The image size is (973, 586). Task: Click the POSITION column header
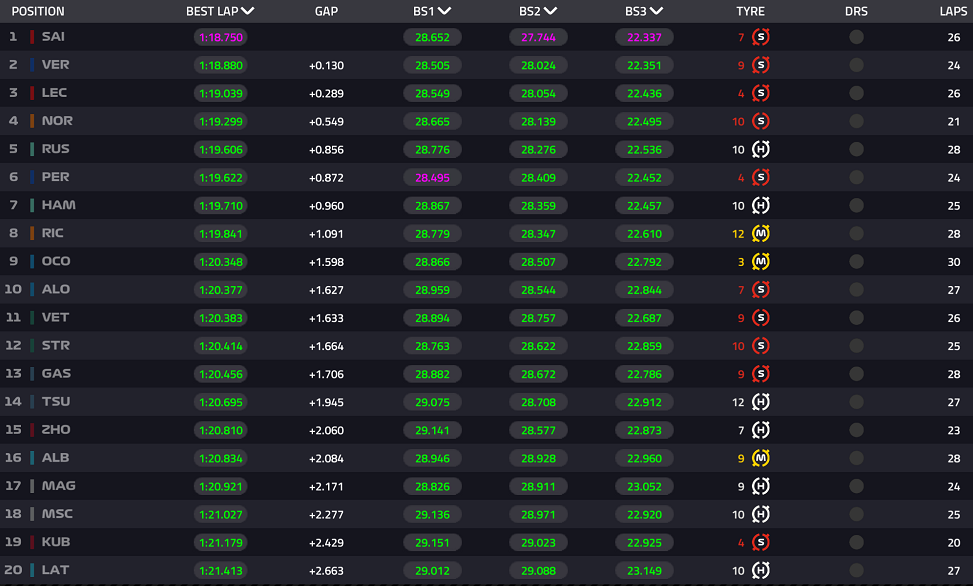tap(38, 11)
